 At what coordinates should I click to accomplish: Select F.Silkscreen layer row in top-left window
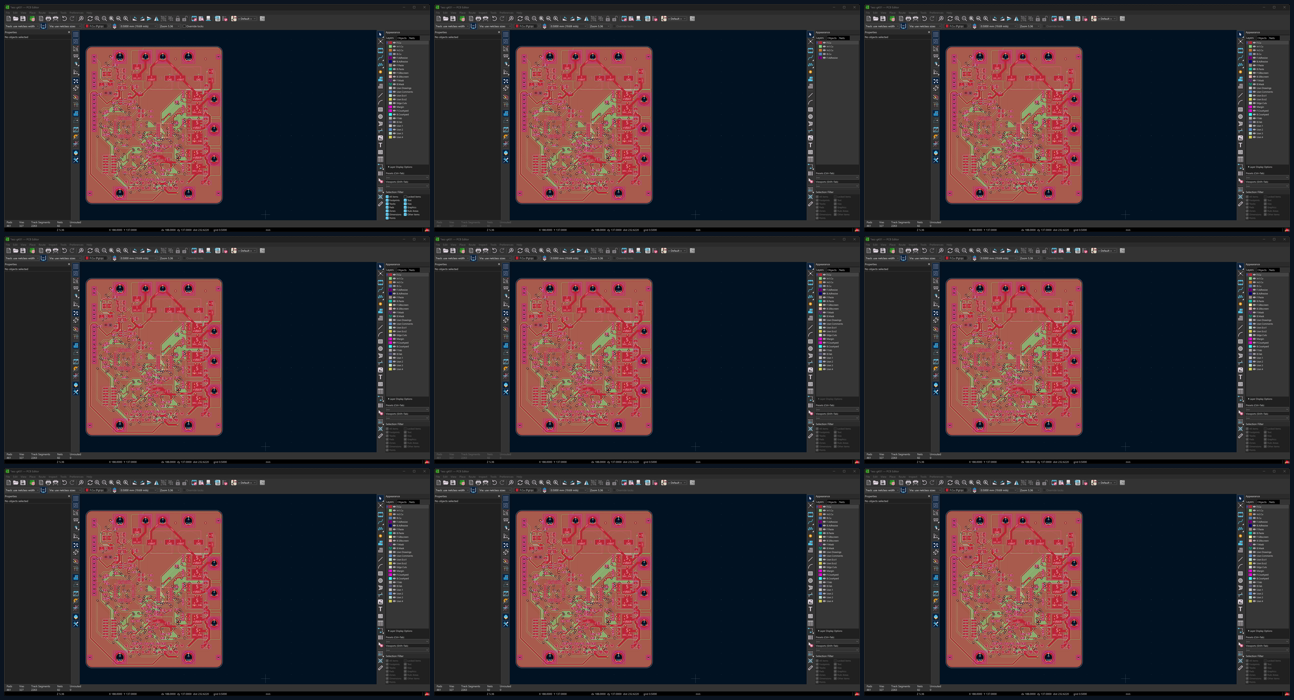(407, 72)
